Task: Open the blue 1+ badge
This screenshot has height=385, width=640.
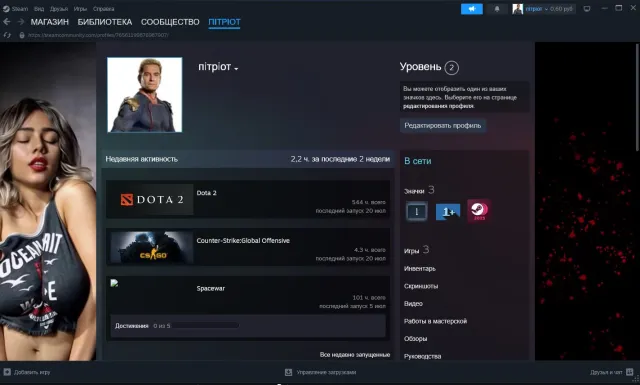Action: pyautogui.click(x=448, y=211)
